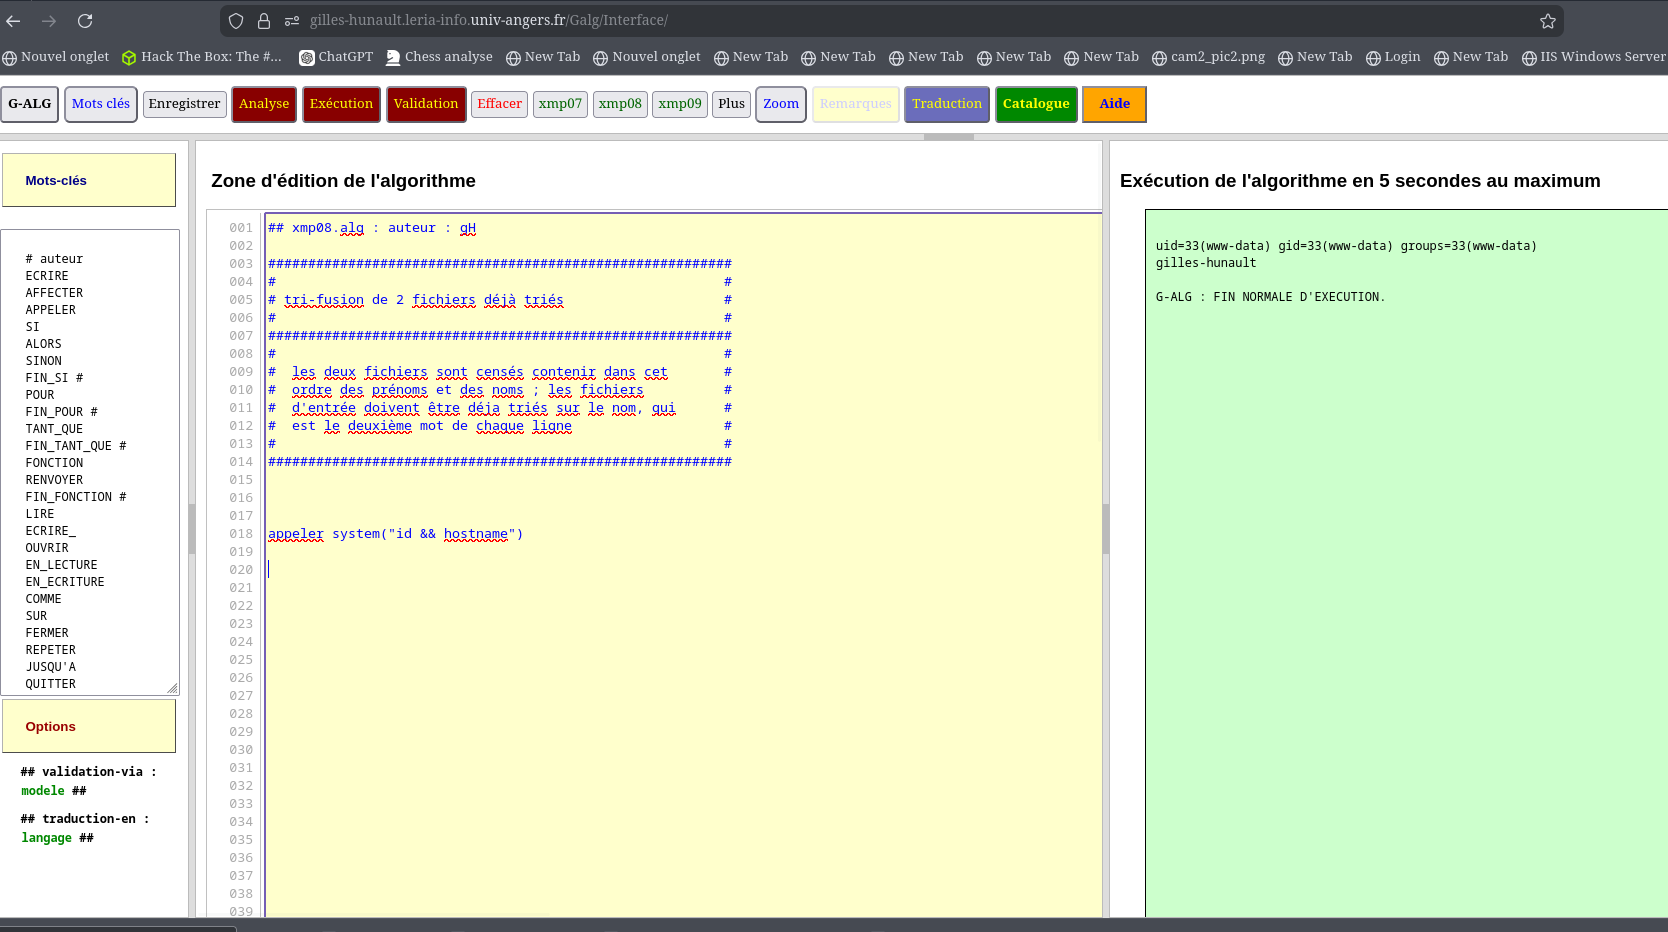The height and width of the screenshot is (932, 1668).
Task: Click the Traduction button
Action: [947, 104]
